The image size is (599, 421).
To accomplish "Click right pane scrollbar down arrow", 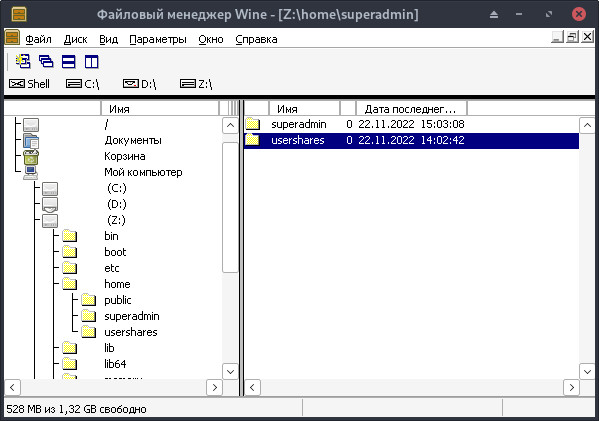I will 587,371.
